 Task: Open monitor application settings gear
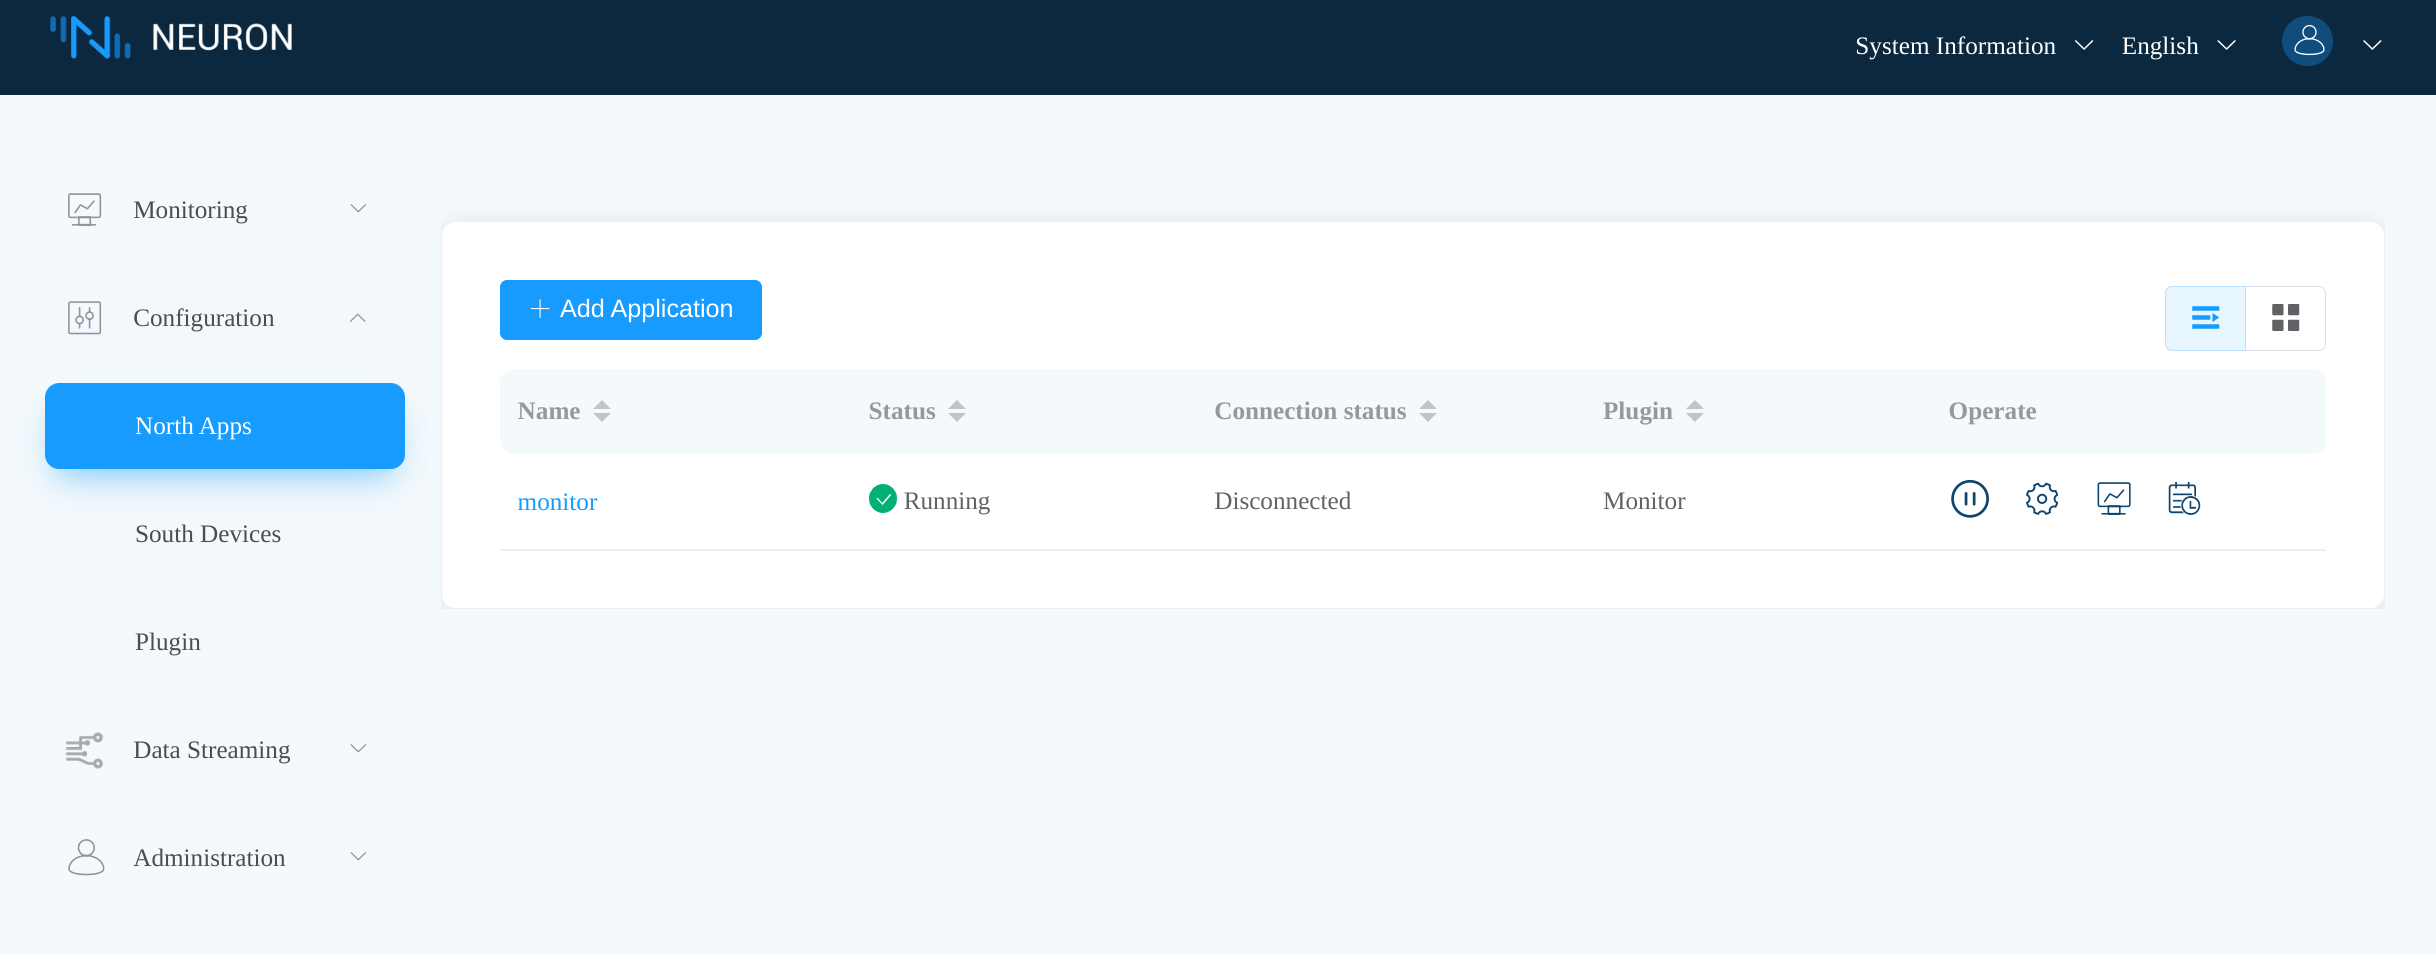pyautogui.click(x=2041, y=499)
